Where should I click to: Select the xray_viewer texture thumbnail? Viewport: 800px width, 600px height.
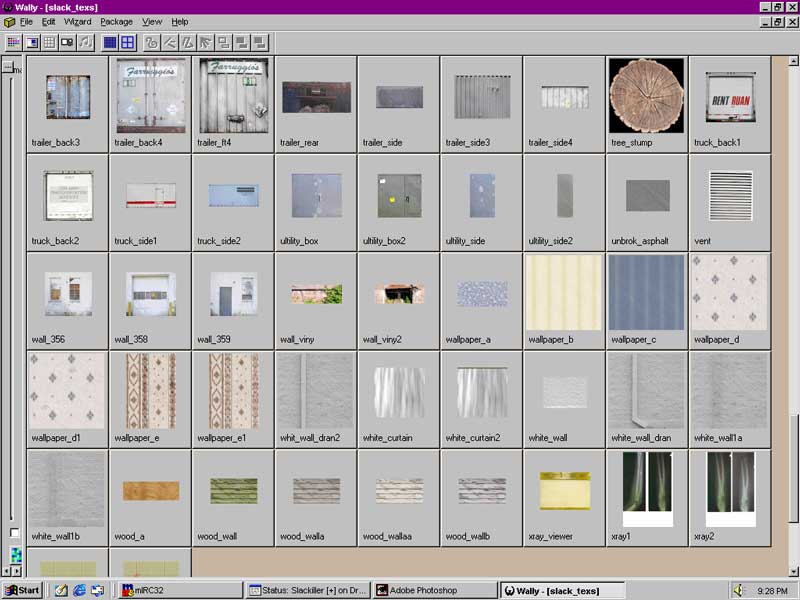[x=564, y=490]
